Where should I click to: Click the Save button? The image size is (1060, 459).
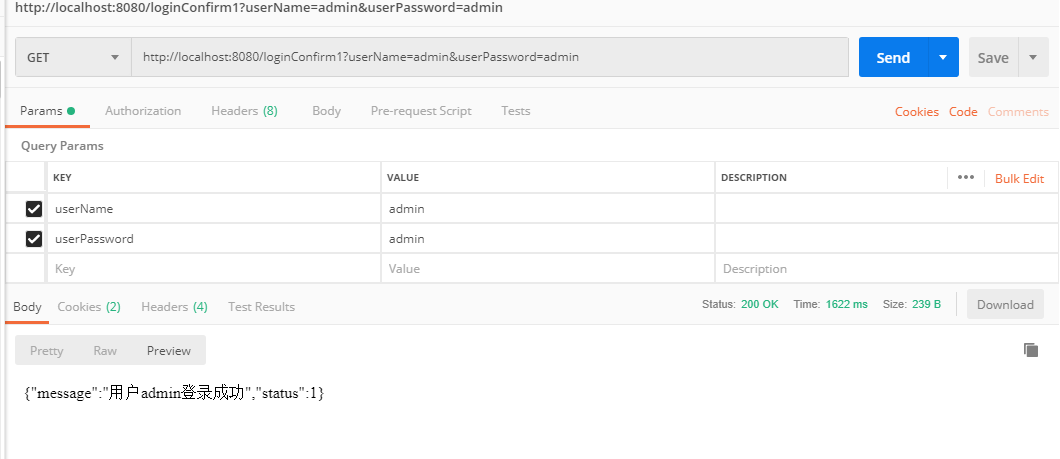click(993, 58)
